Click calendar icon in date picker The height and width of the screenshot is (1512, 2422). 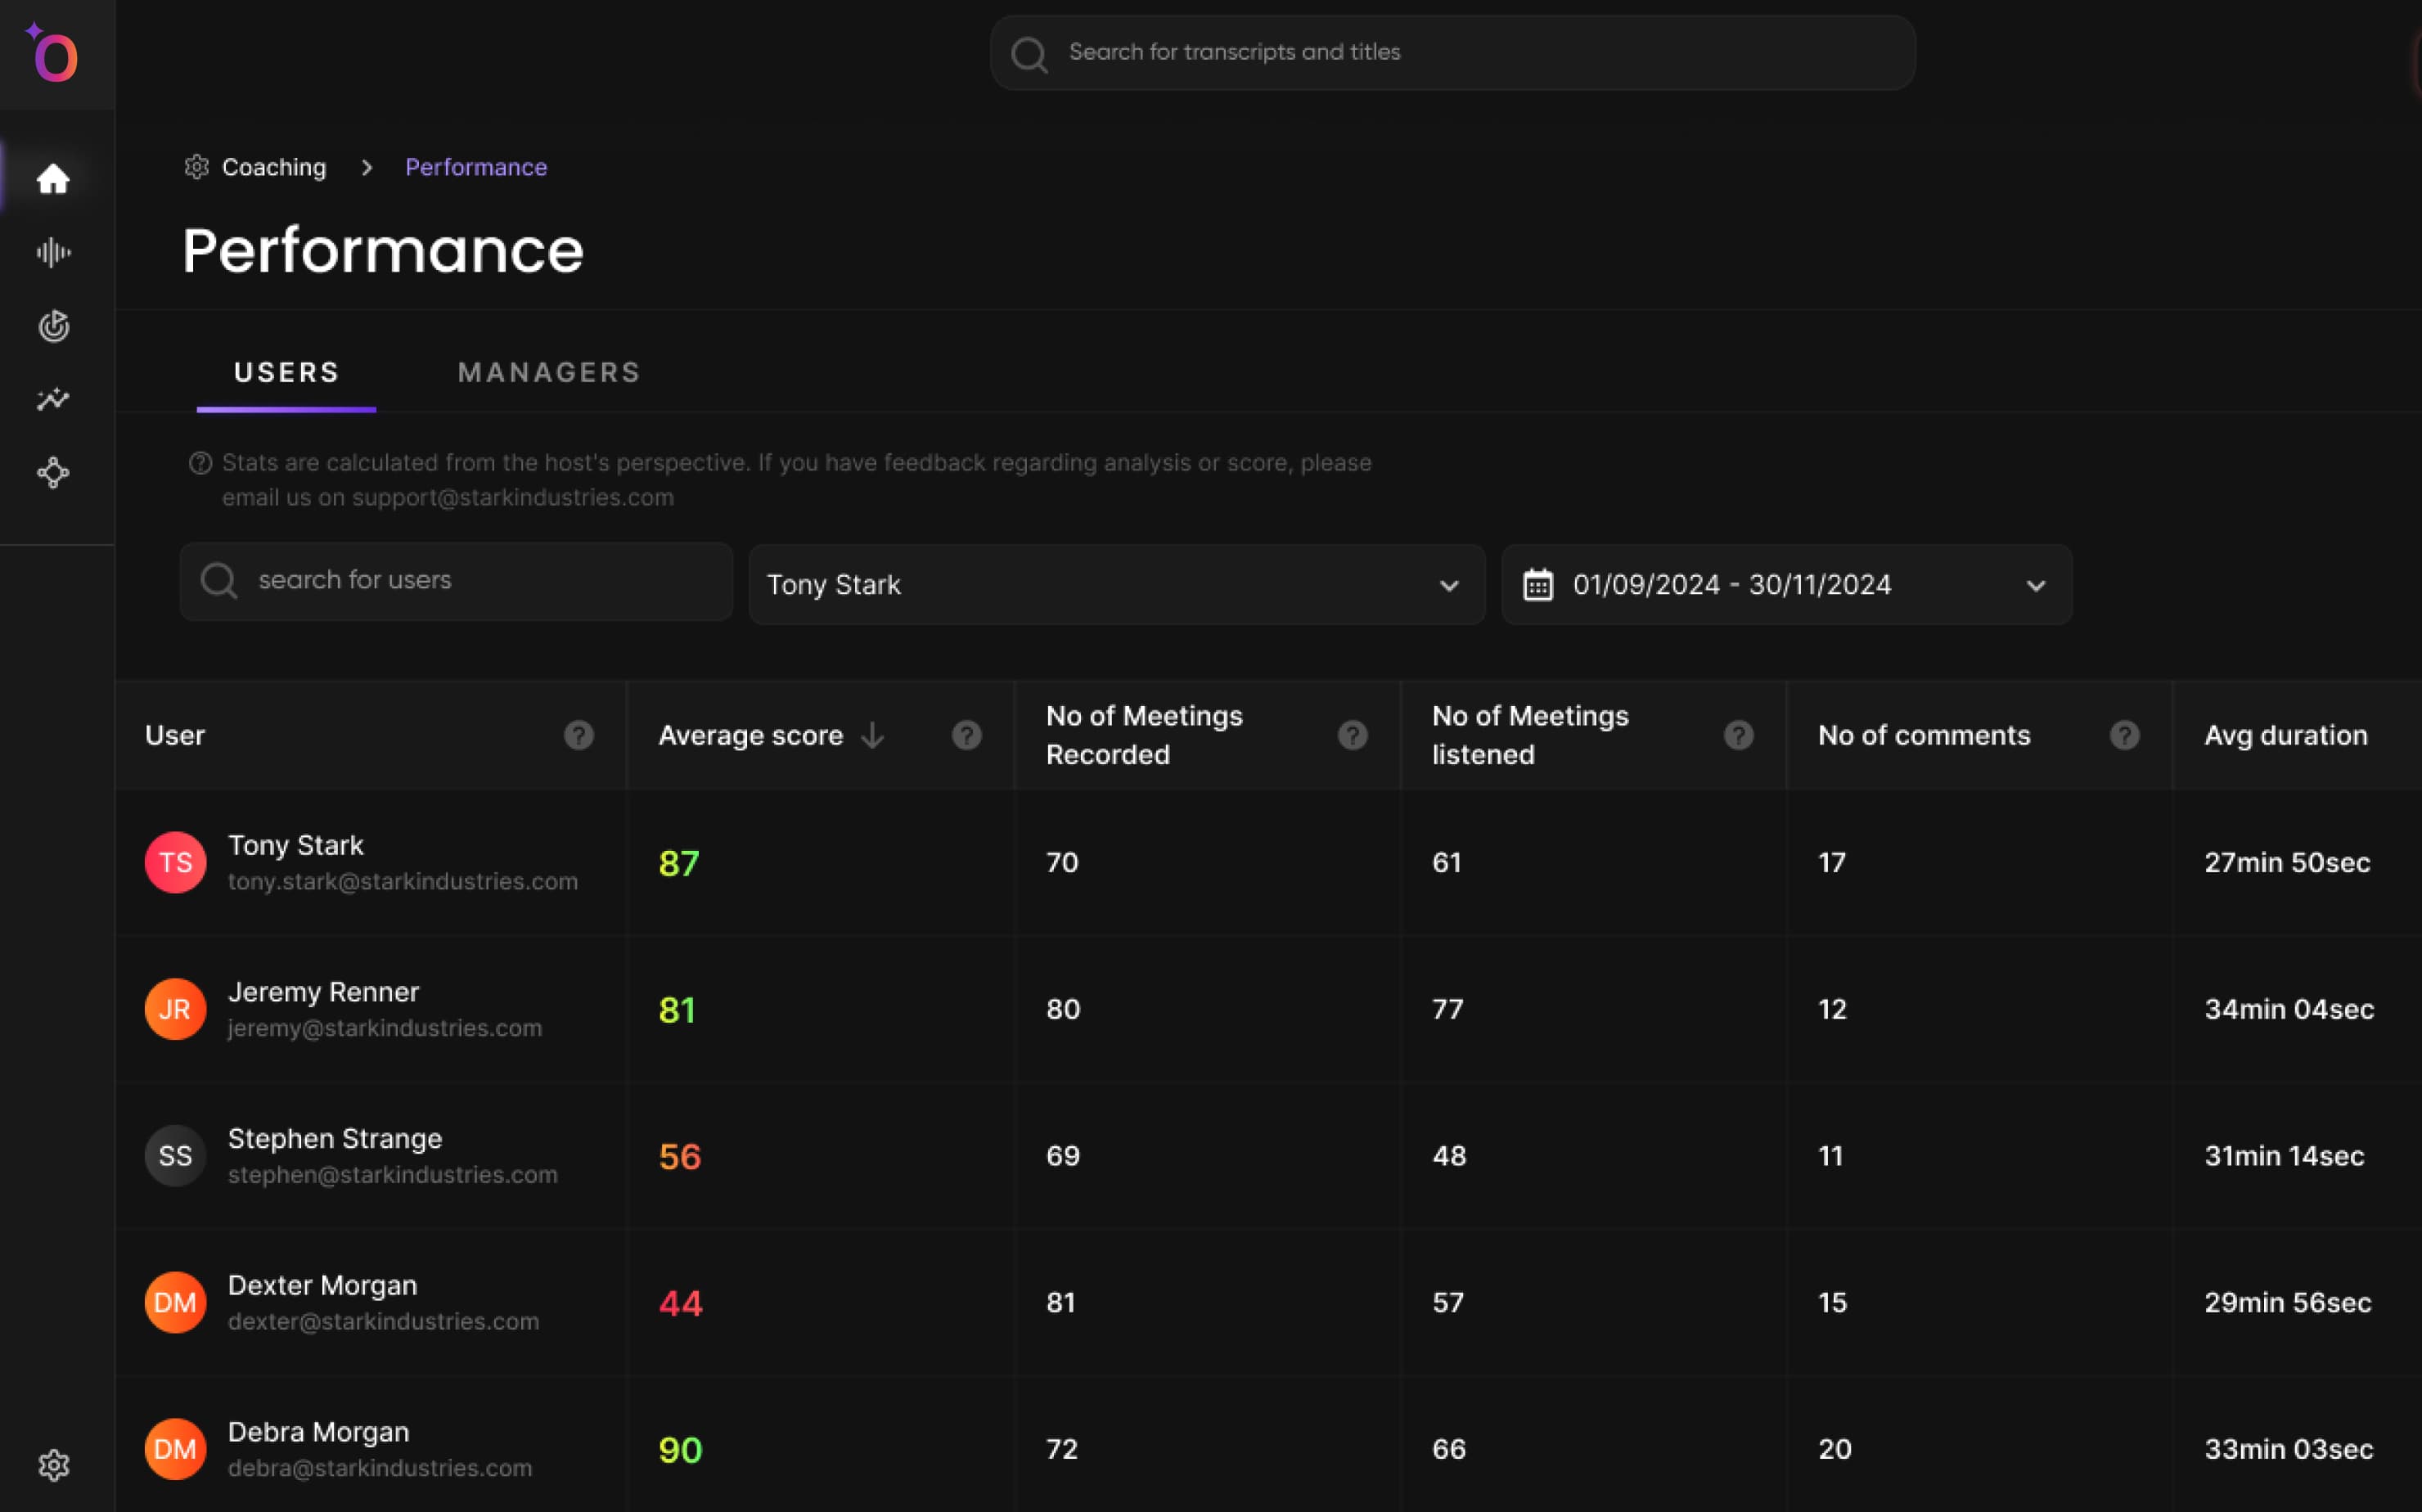(1537, 585)
